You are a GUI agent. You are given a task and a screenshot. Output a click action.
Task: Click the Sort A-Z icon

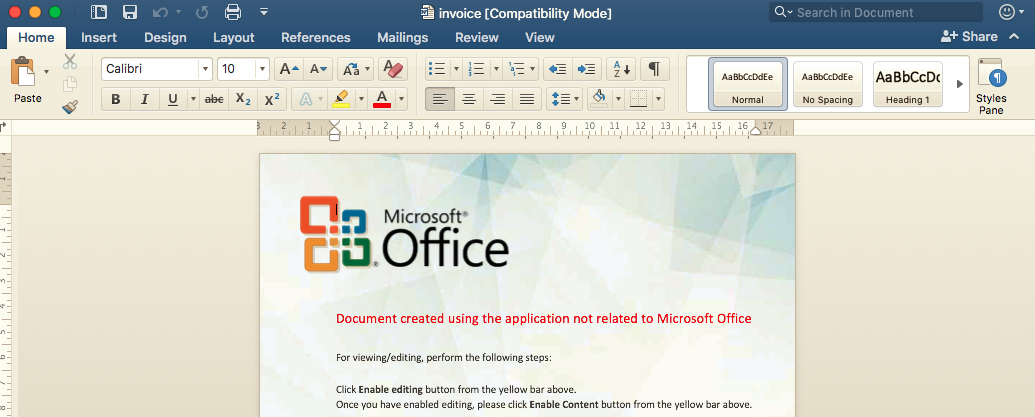[x=620, y=69]
